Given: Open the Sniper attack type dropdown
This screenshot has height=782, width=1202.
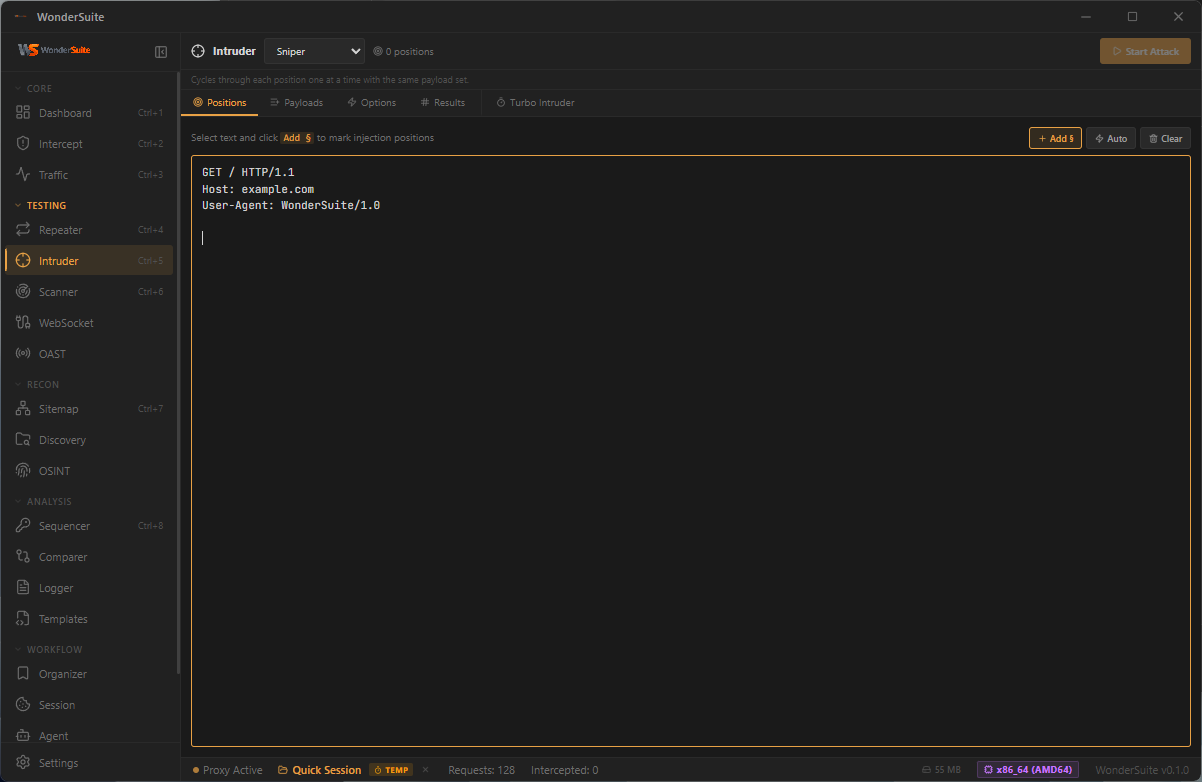Looking at the screenshot, I should pyautogui.click(x=315, y=51).
